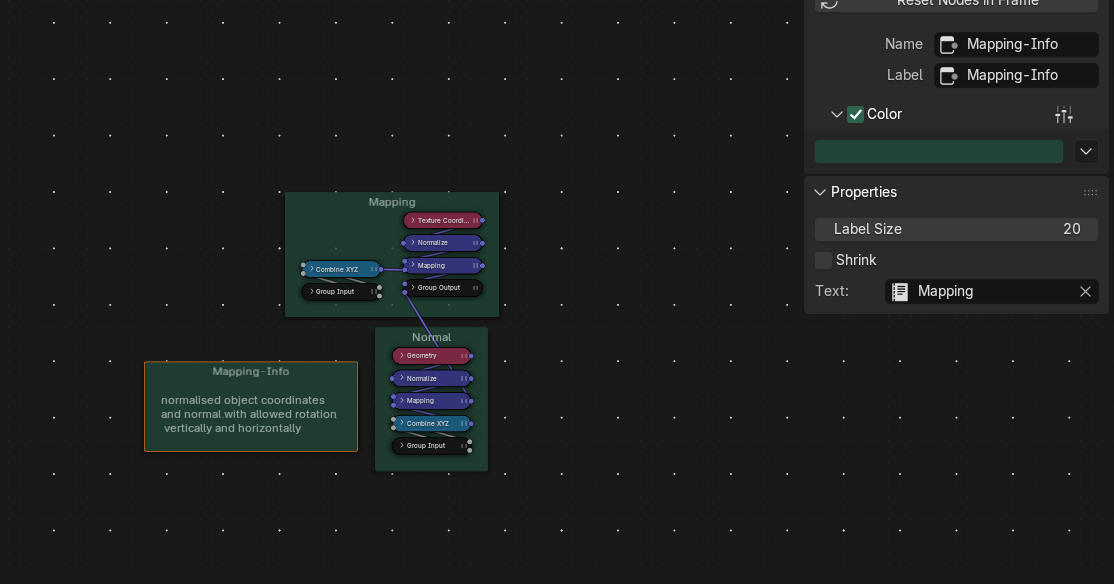This screenshot has height=584, width=1114.
Task: Select the Group Output node label
Action: (439, 288)
